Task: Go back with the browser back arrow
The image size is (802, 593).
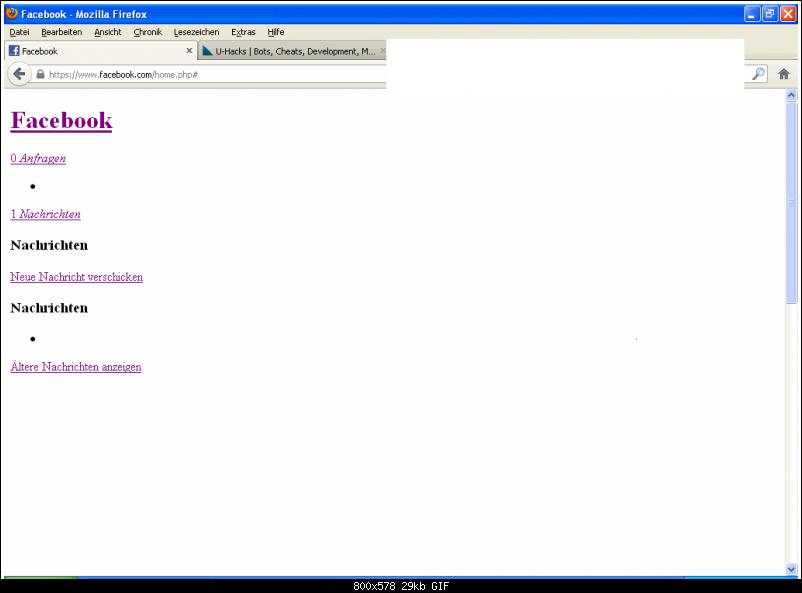Action: (x=19, y=74)
